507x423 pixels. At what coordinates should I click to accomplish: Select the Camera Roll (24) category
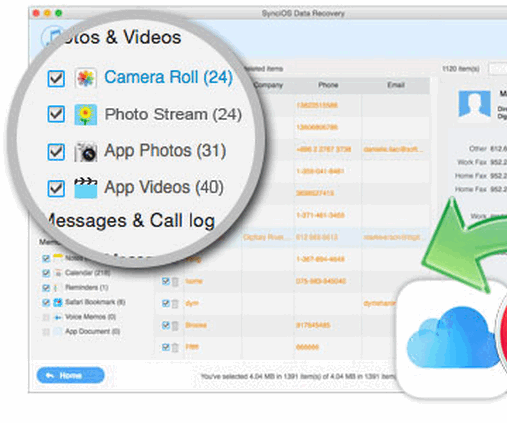point(168,77)
